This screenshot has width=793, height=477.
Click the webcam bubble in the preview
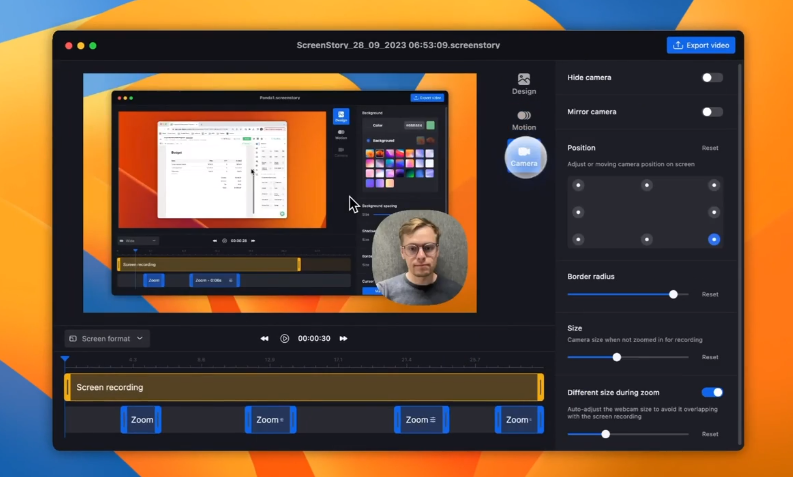pyautogui.click(x=420, y=257)
